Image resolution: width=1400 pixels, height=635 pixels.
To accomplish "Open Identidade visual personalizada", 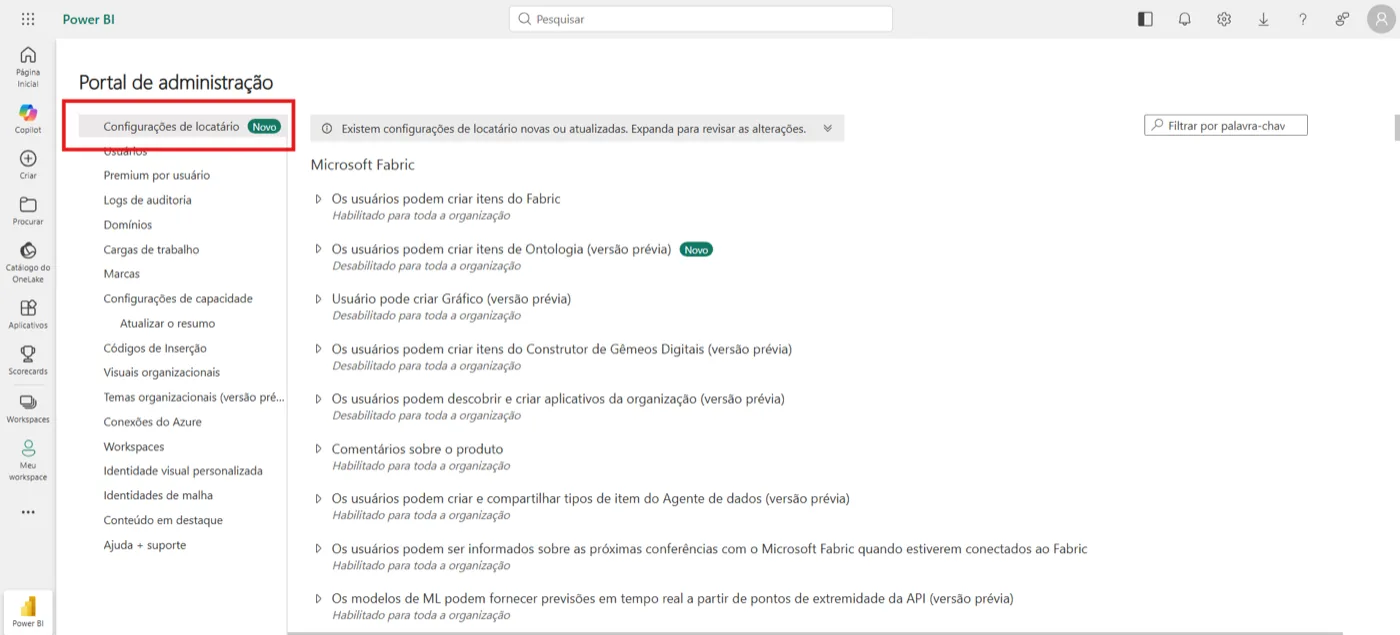I will 183,471.
